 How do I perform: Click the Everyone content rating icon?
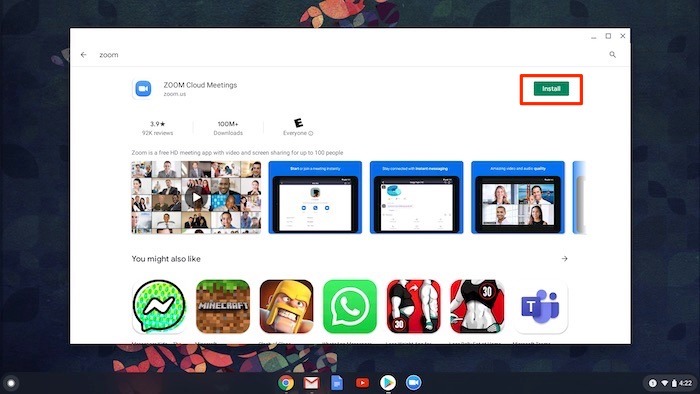tap(298, 122)
